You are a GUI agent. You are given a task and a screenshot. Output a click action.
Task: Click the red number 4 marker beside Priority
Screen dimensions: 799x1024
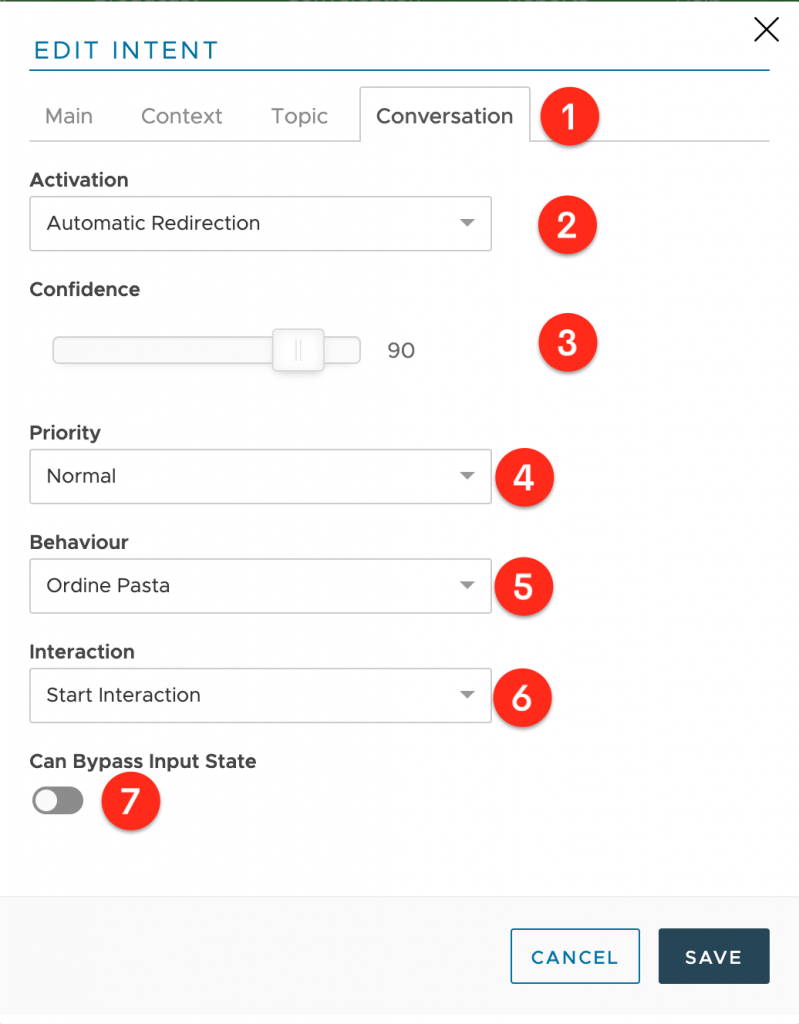[524, 477]
